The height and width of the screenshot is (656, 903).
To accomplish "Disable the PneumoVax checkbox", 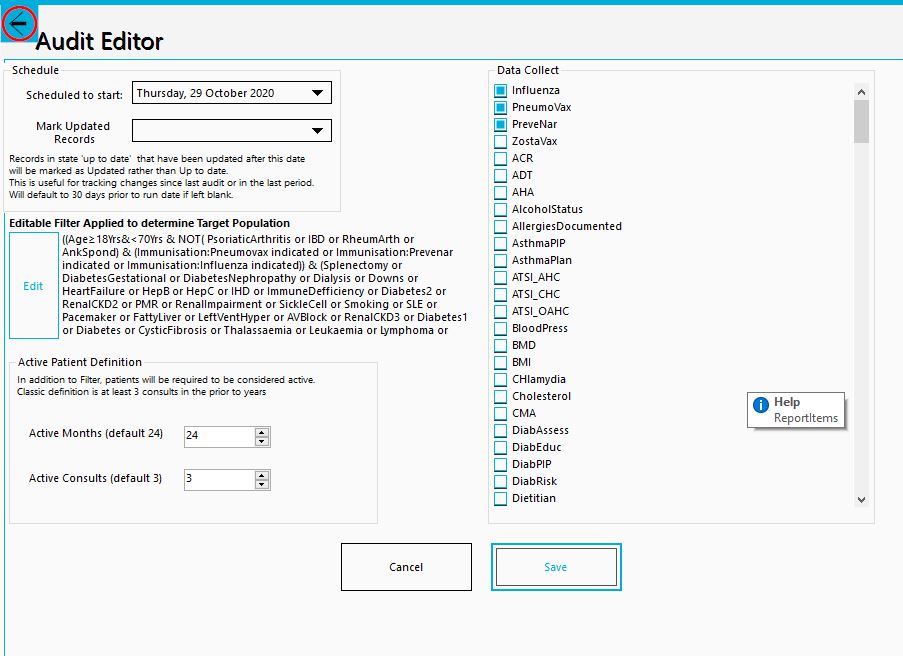I will 501,107.
